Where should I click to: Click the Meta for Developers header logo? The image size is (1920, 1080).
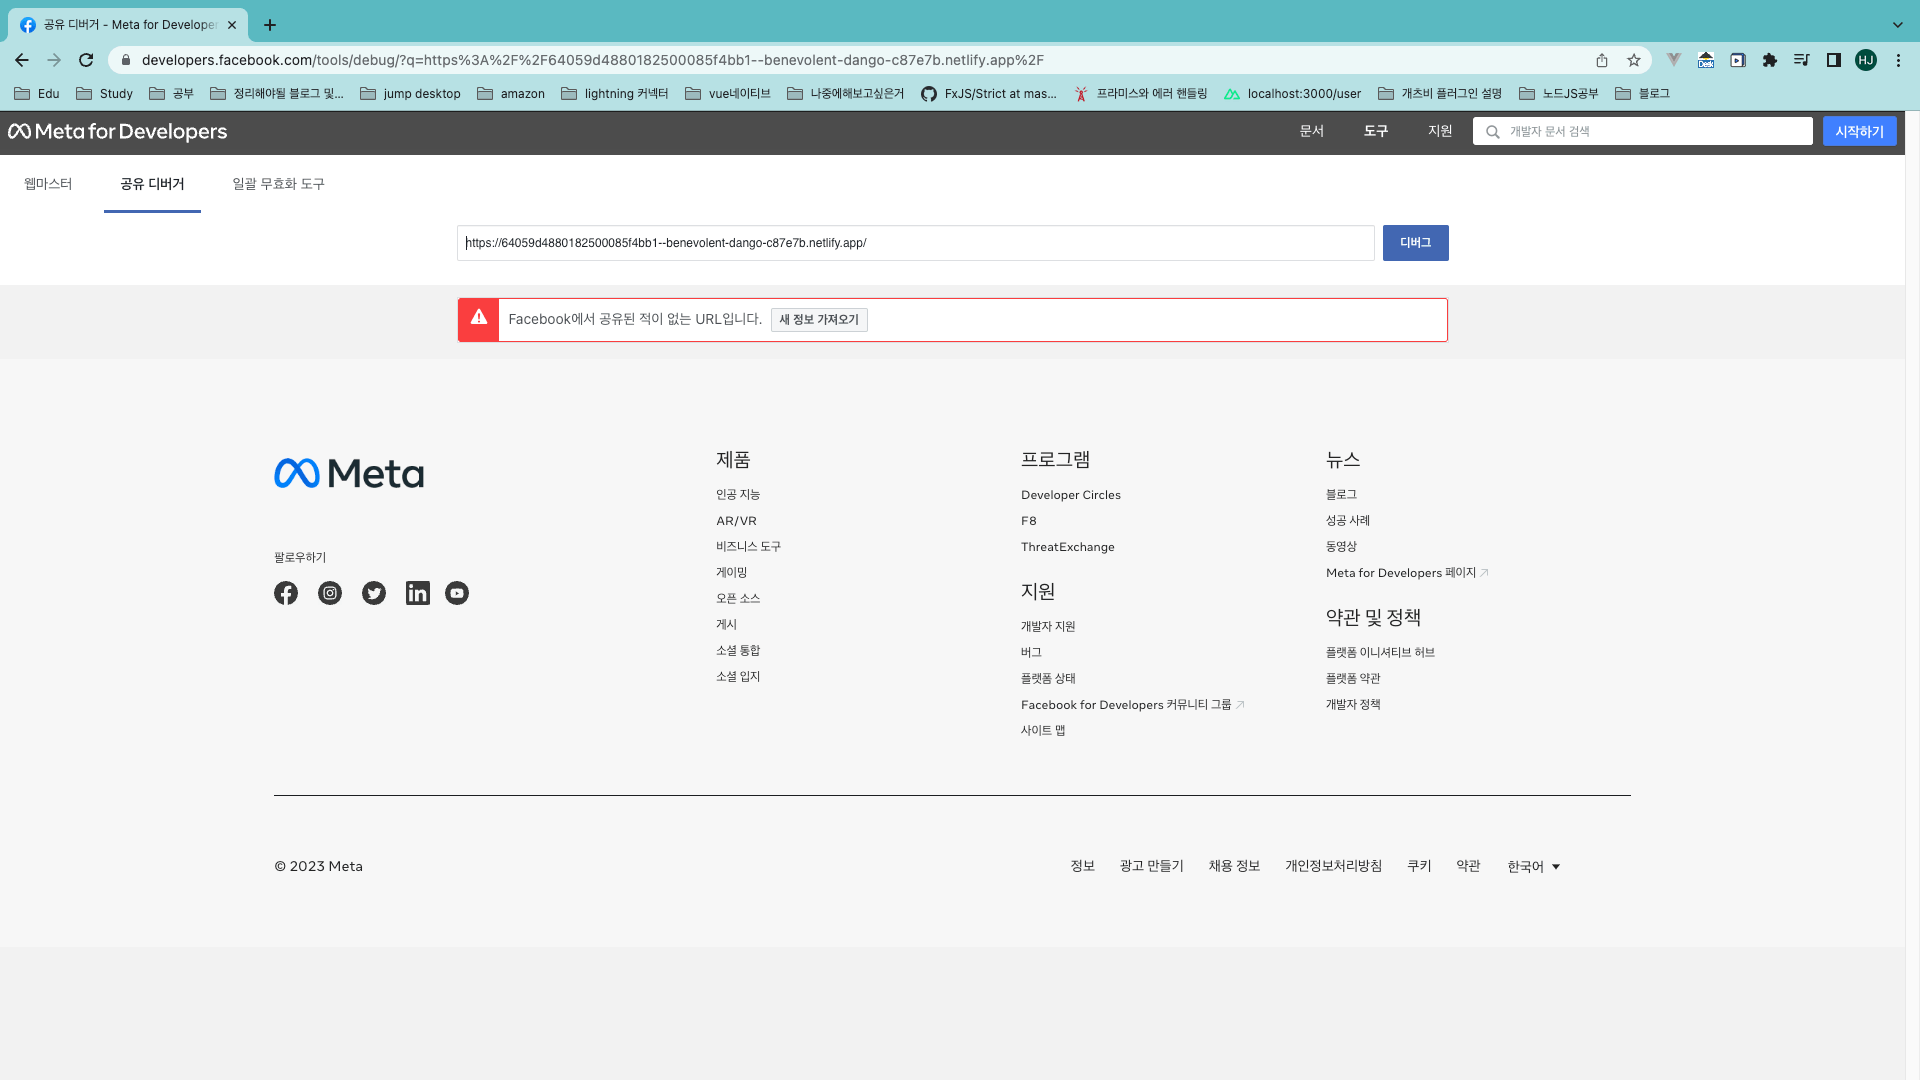[x=118, y=131]
